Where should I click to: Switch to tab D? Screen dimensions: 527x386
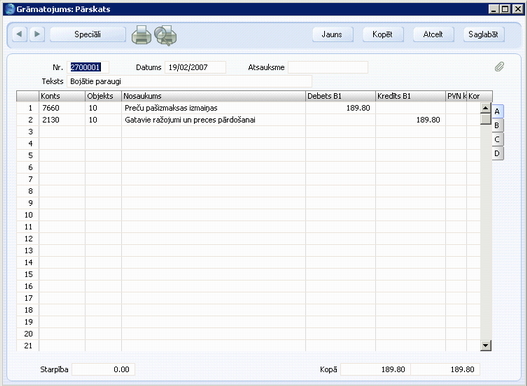click(497, 153)
